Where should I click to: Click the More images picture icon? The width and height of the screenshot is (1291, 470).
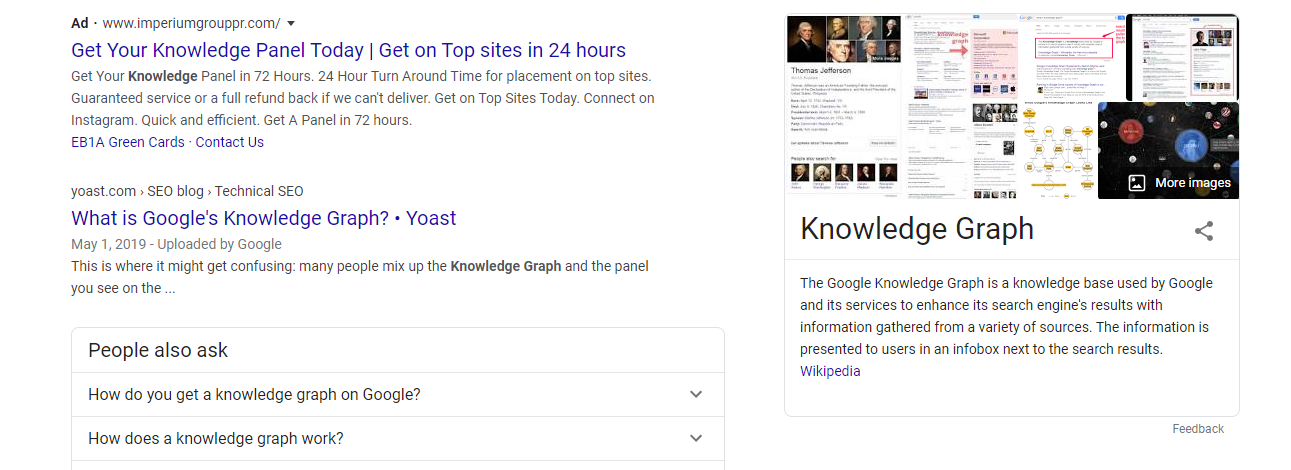pyautogui.click(x=1136, y=183)
